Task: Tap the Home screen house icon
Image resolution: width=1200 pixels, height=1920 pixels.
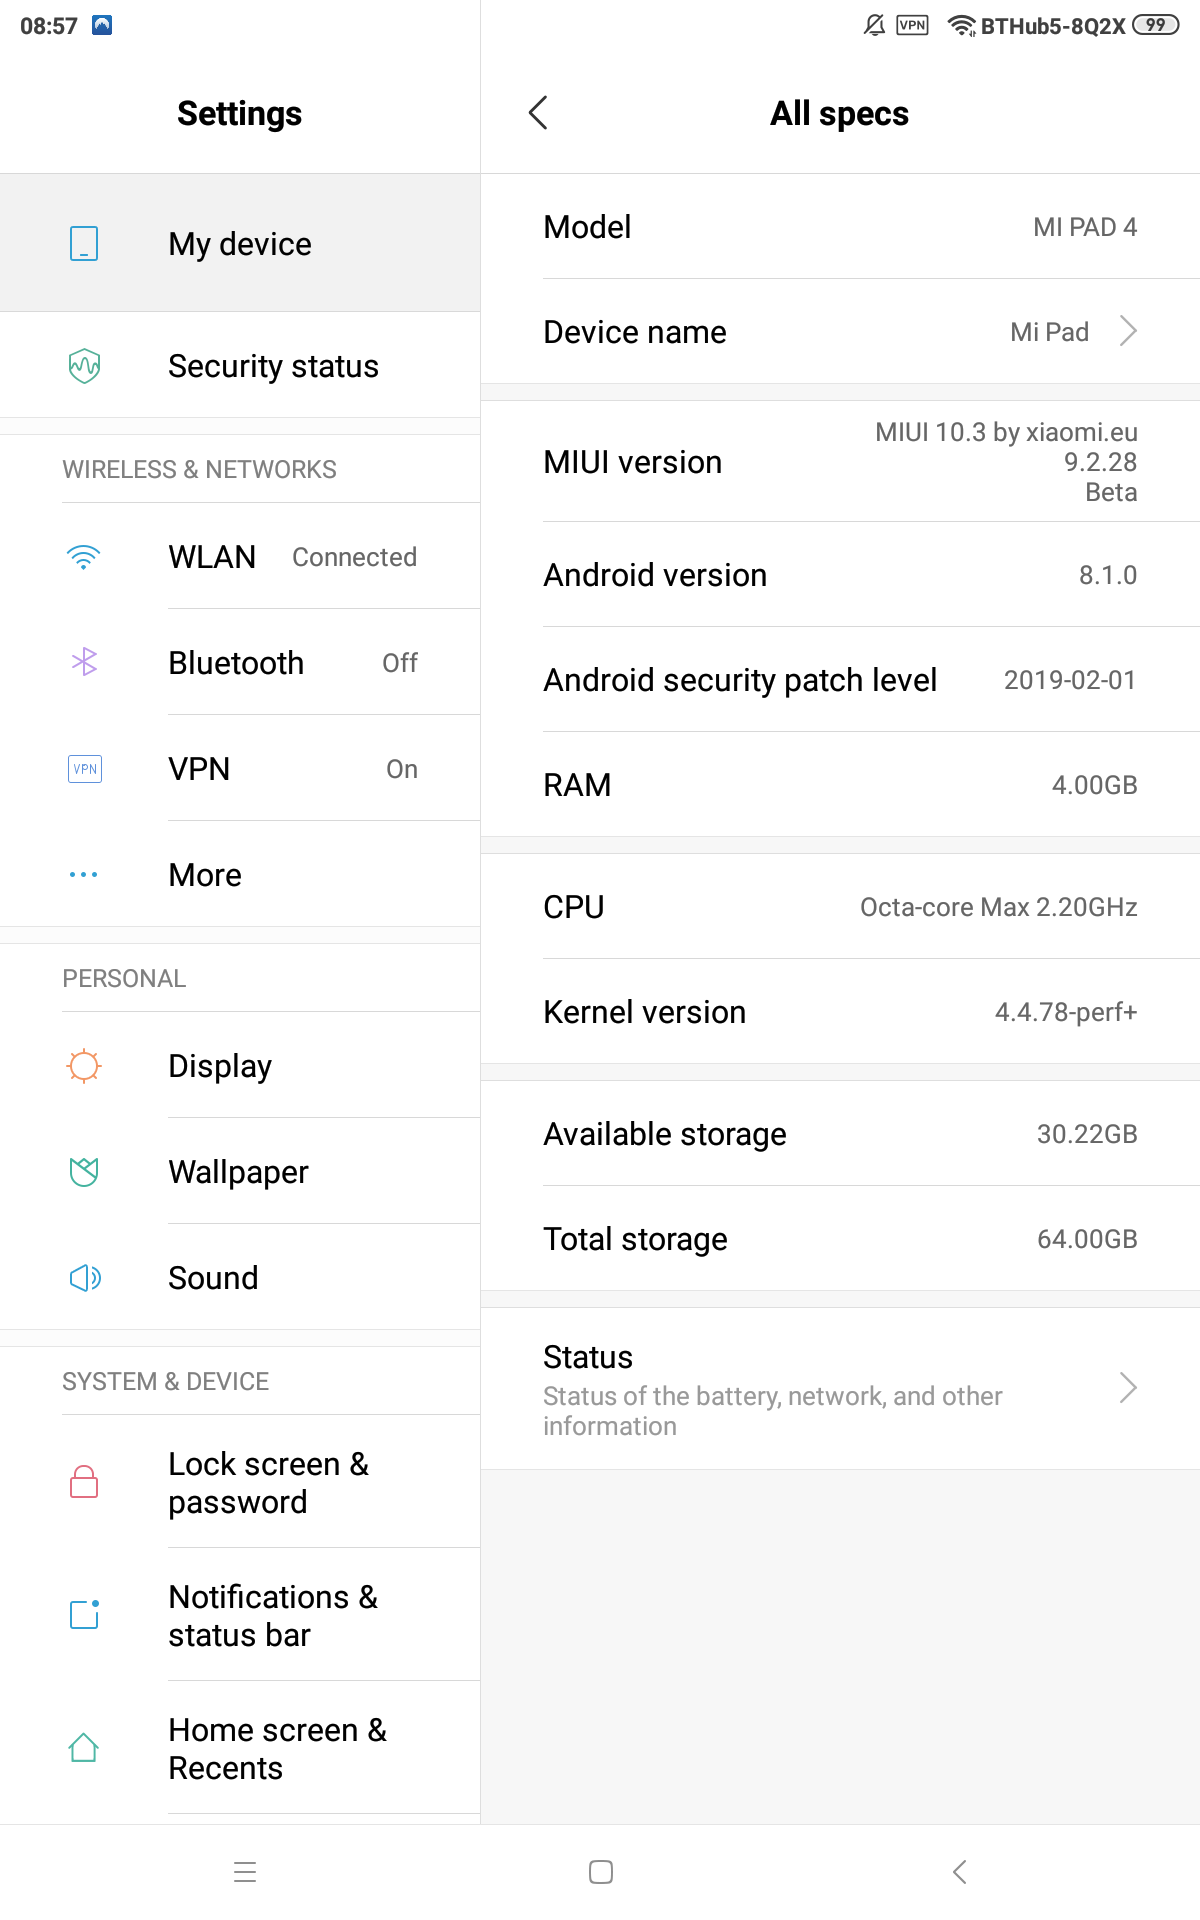Action: (x=84, y=1747)
